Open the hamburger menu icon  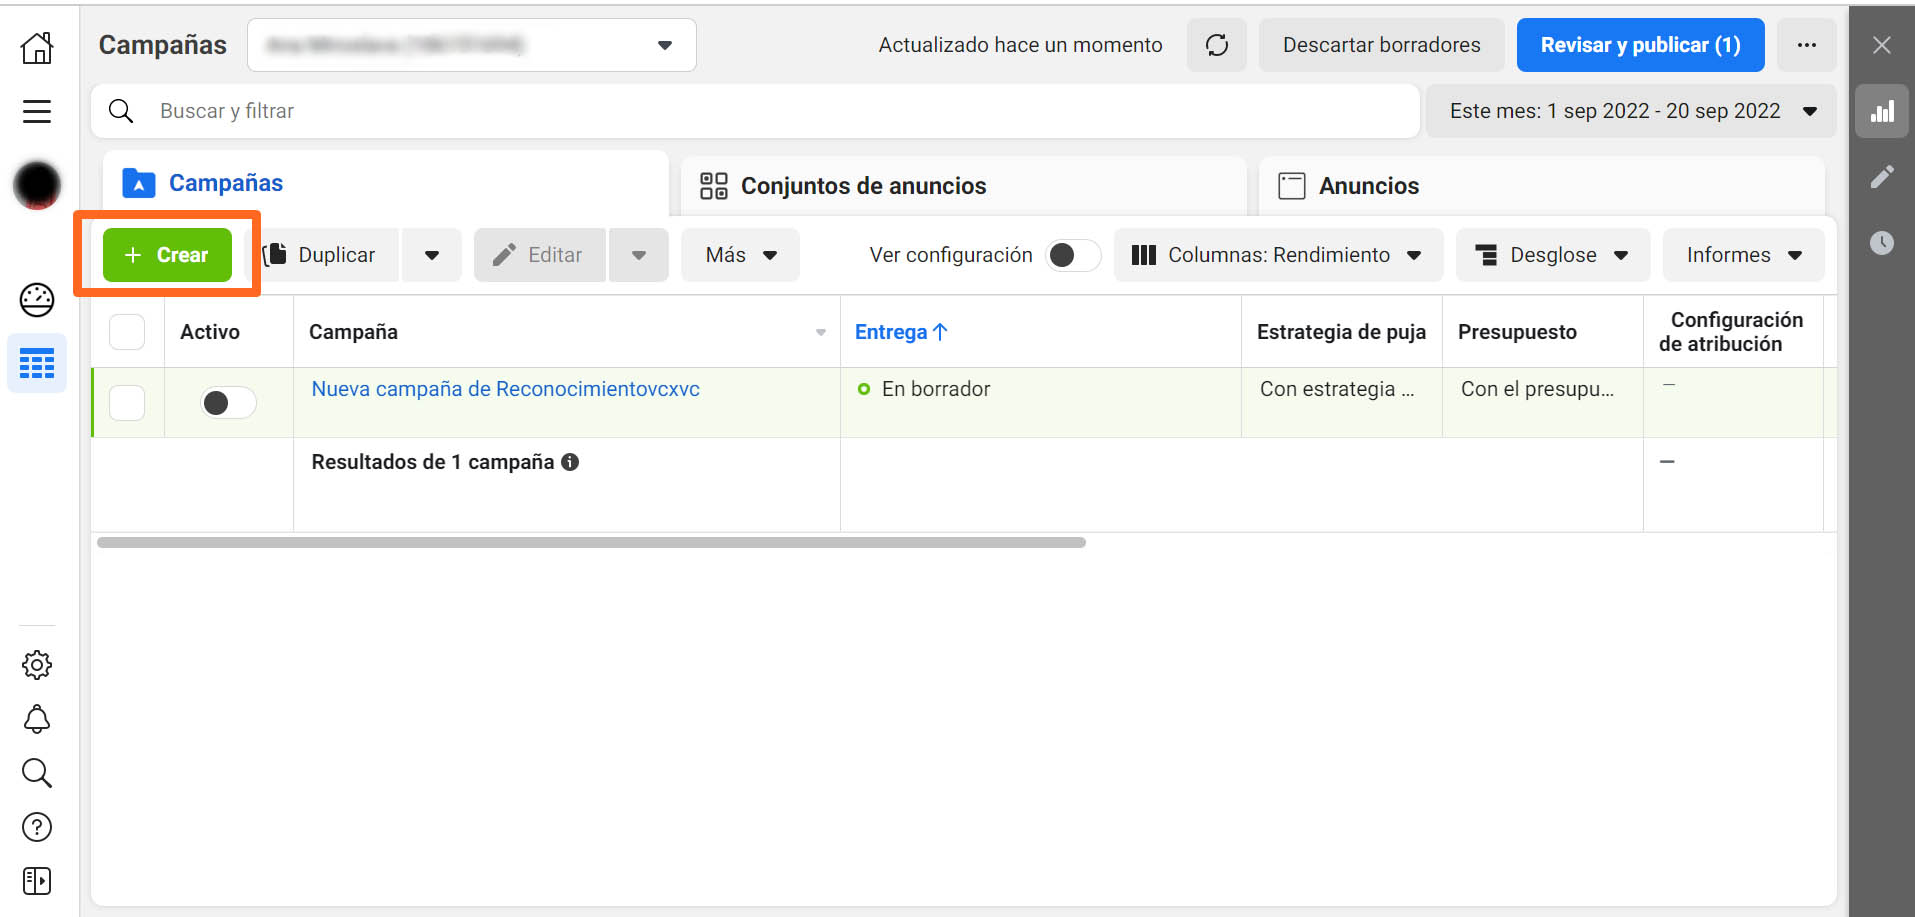(x=37, y=111)
